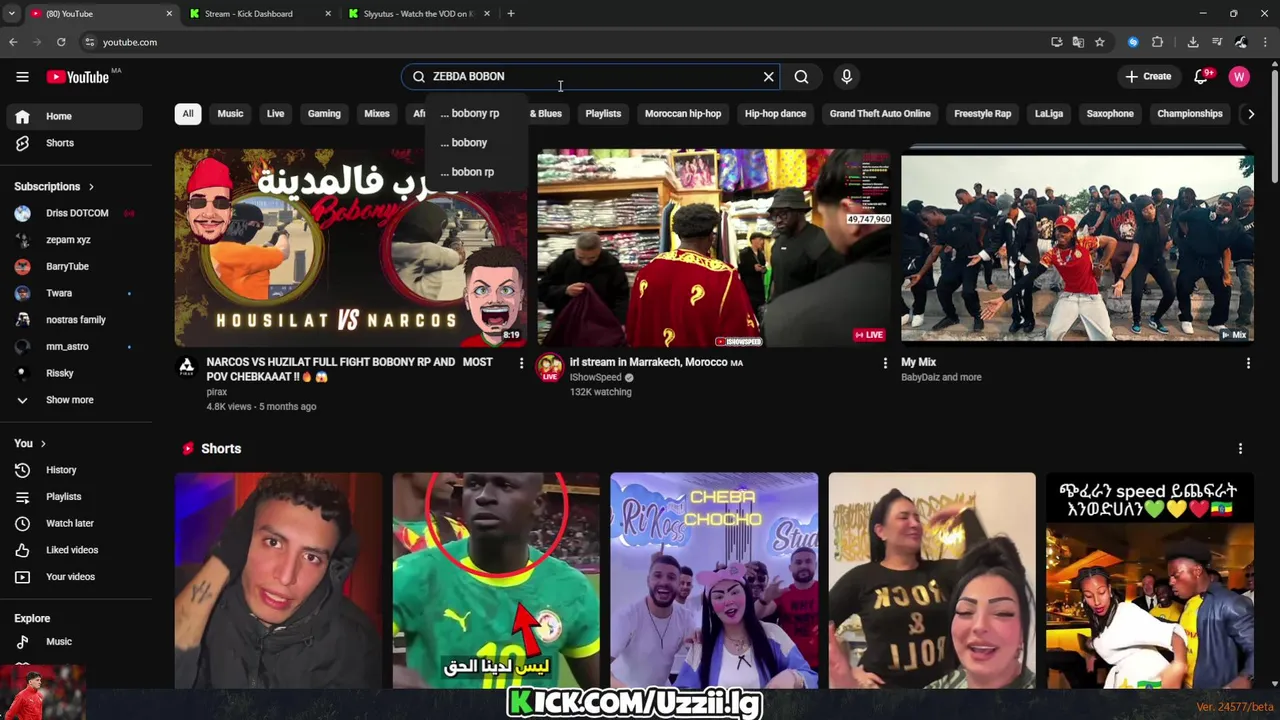Open the browser extensions puzzle icon
The image size is (1280, 720).
[1158, 42]
